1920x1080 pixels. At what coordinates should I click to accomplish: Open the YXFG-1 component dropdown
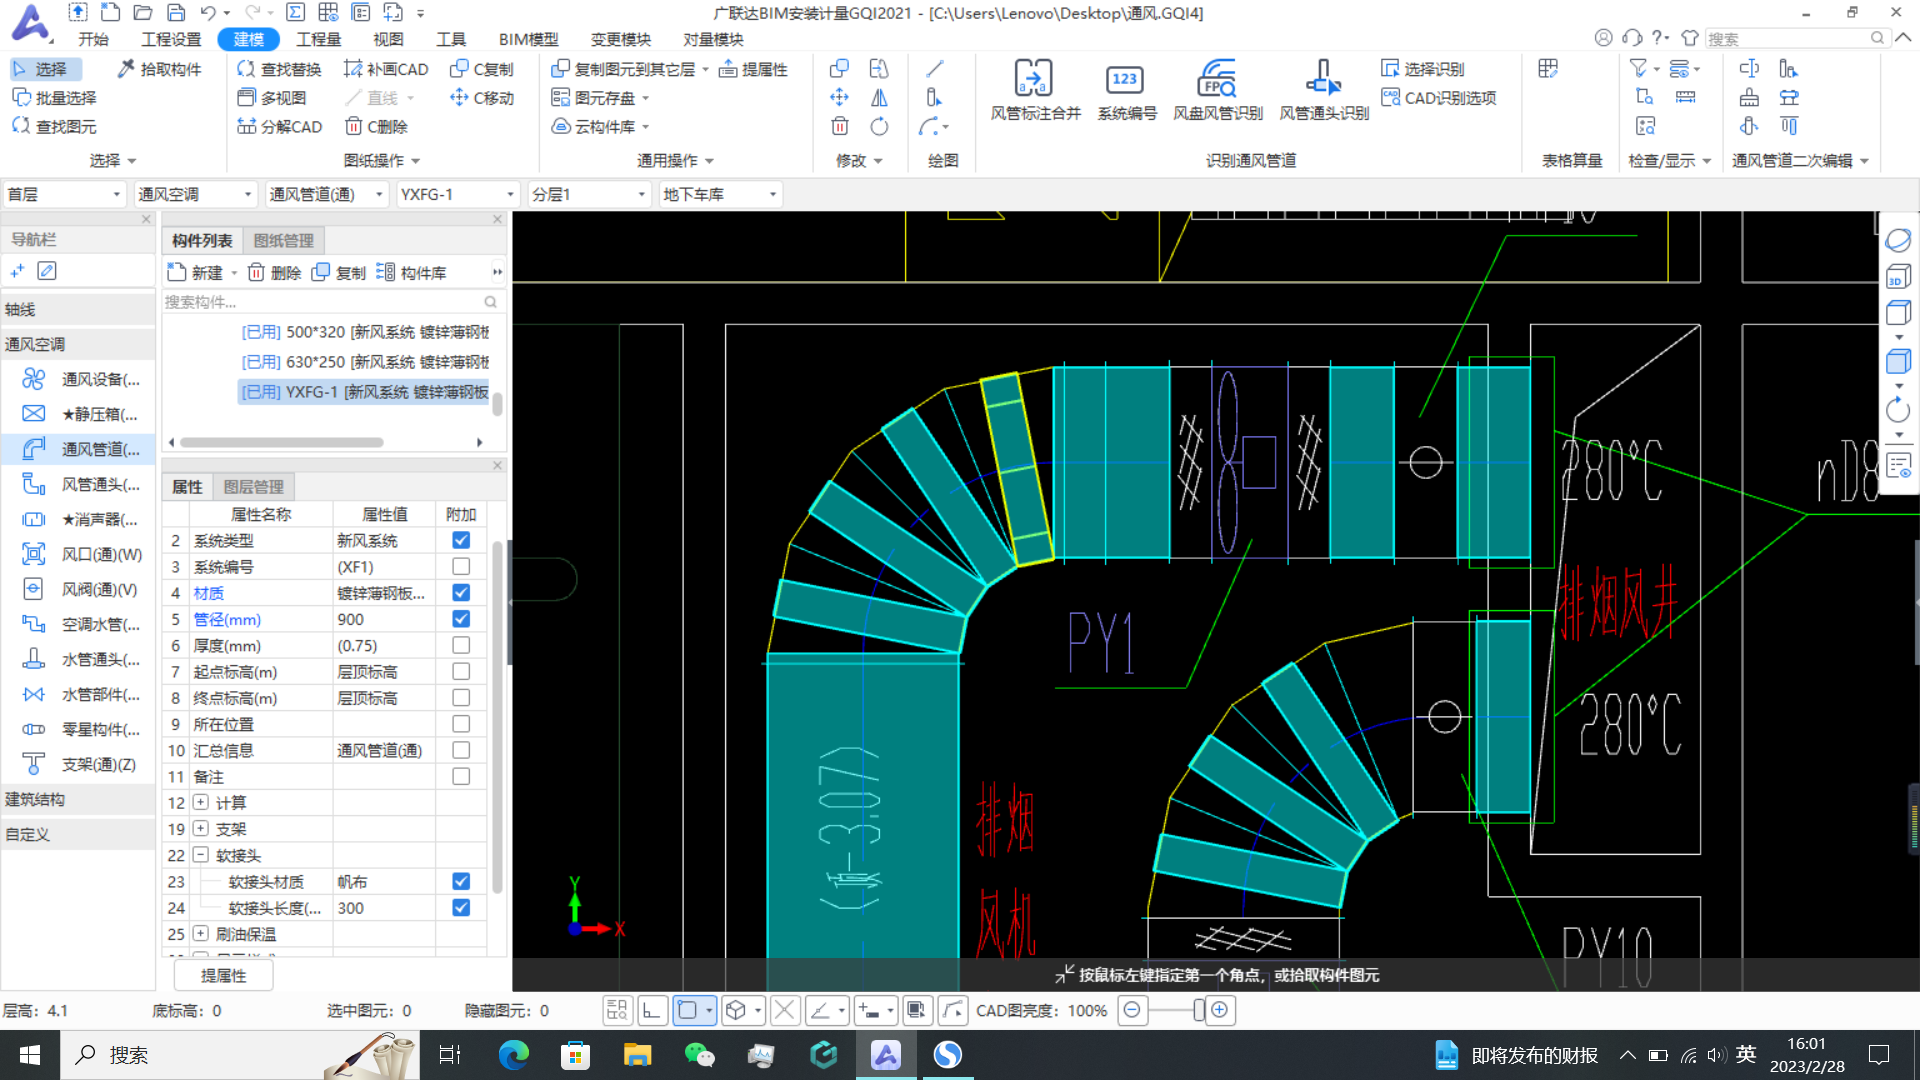457,194
